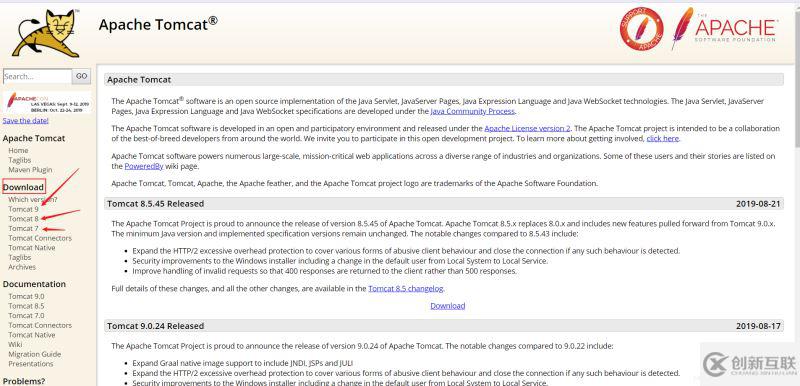
Task: Open the Wiki link
Action: [15, 345]
